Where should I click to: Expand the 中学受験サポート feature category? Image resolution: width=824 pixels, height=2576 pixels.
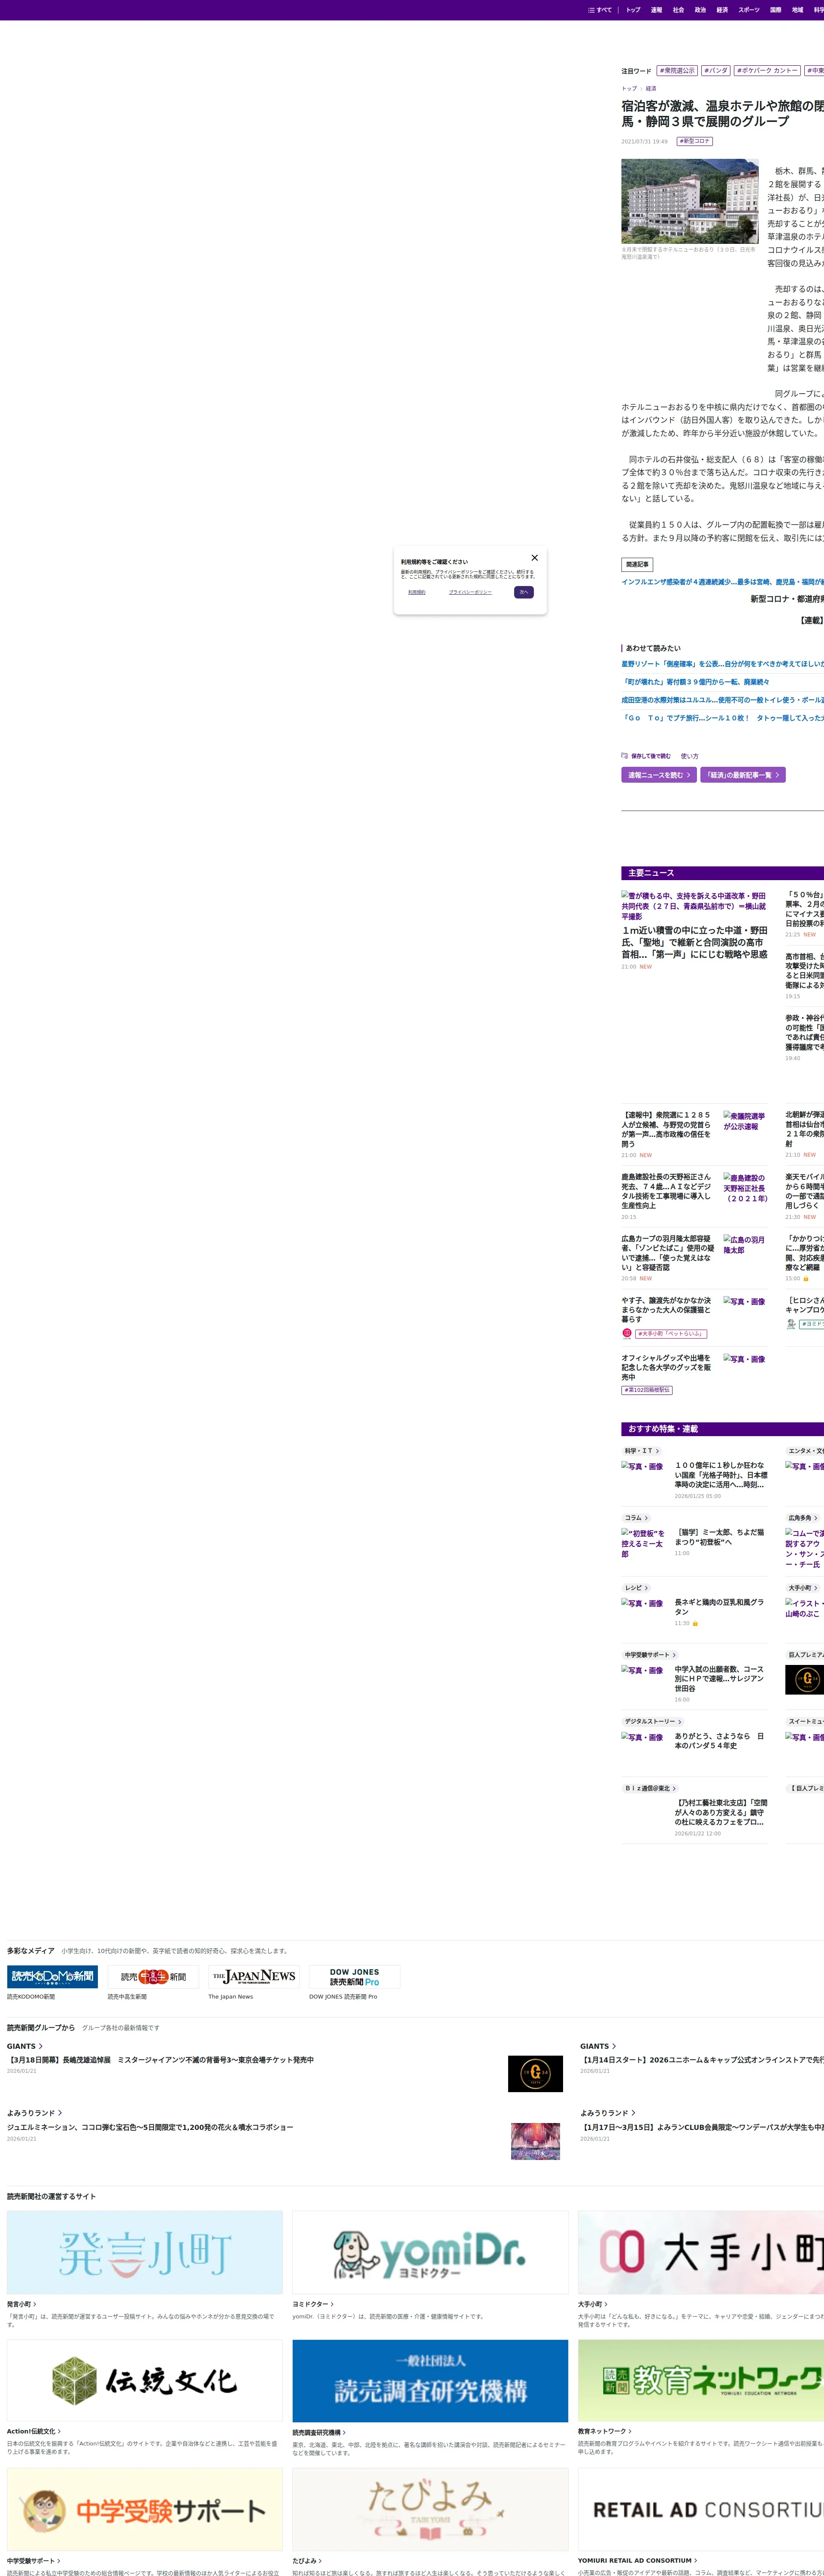[x=650, y=1655]
